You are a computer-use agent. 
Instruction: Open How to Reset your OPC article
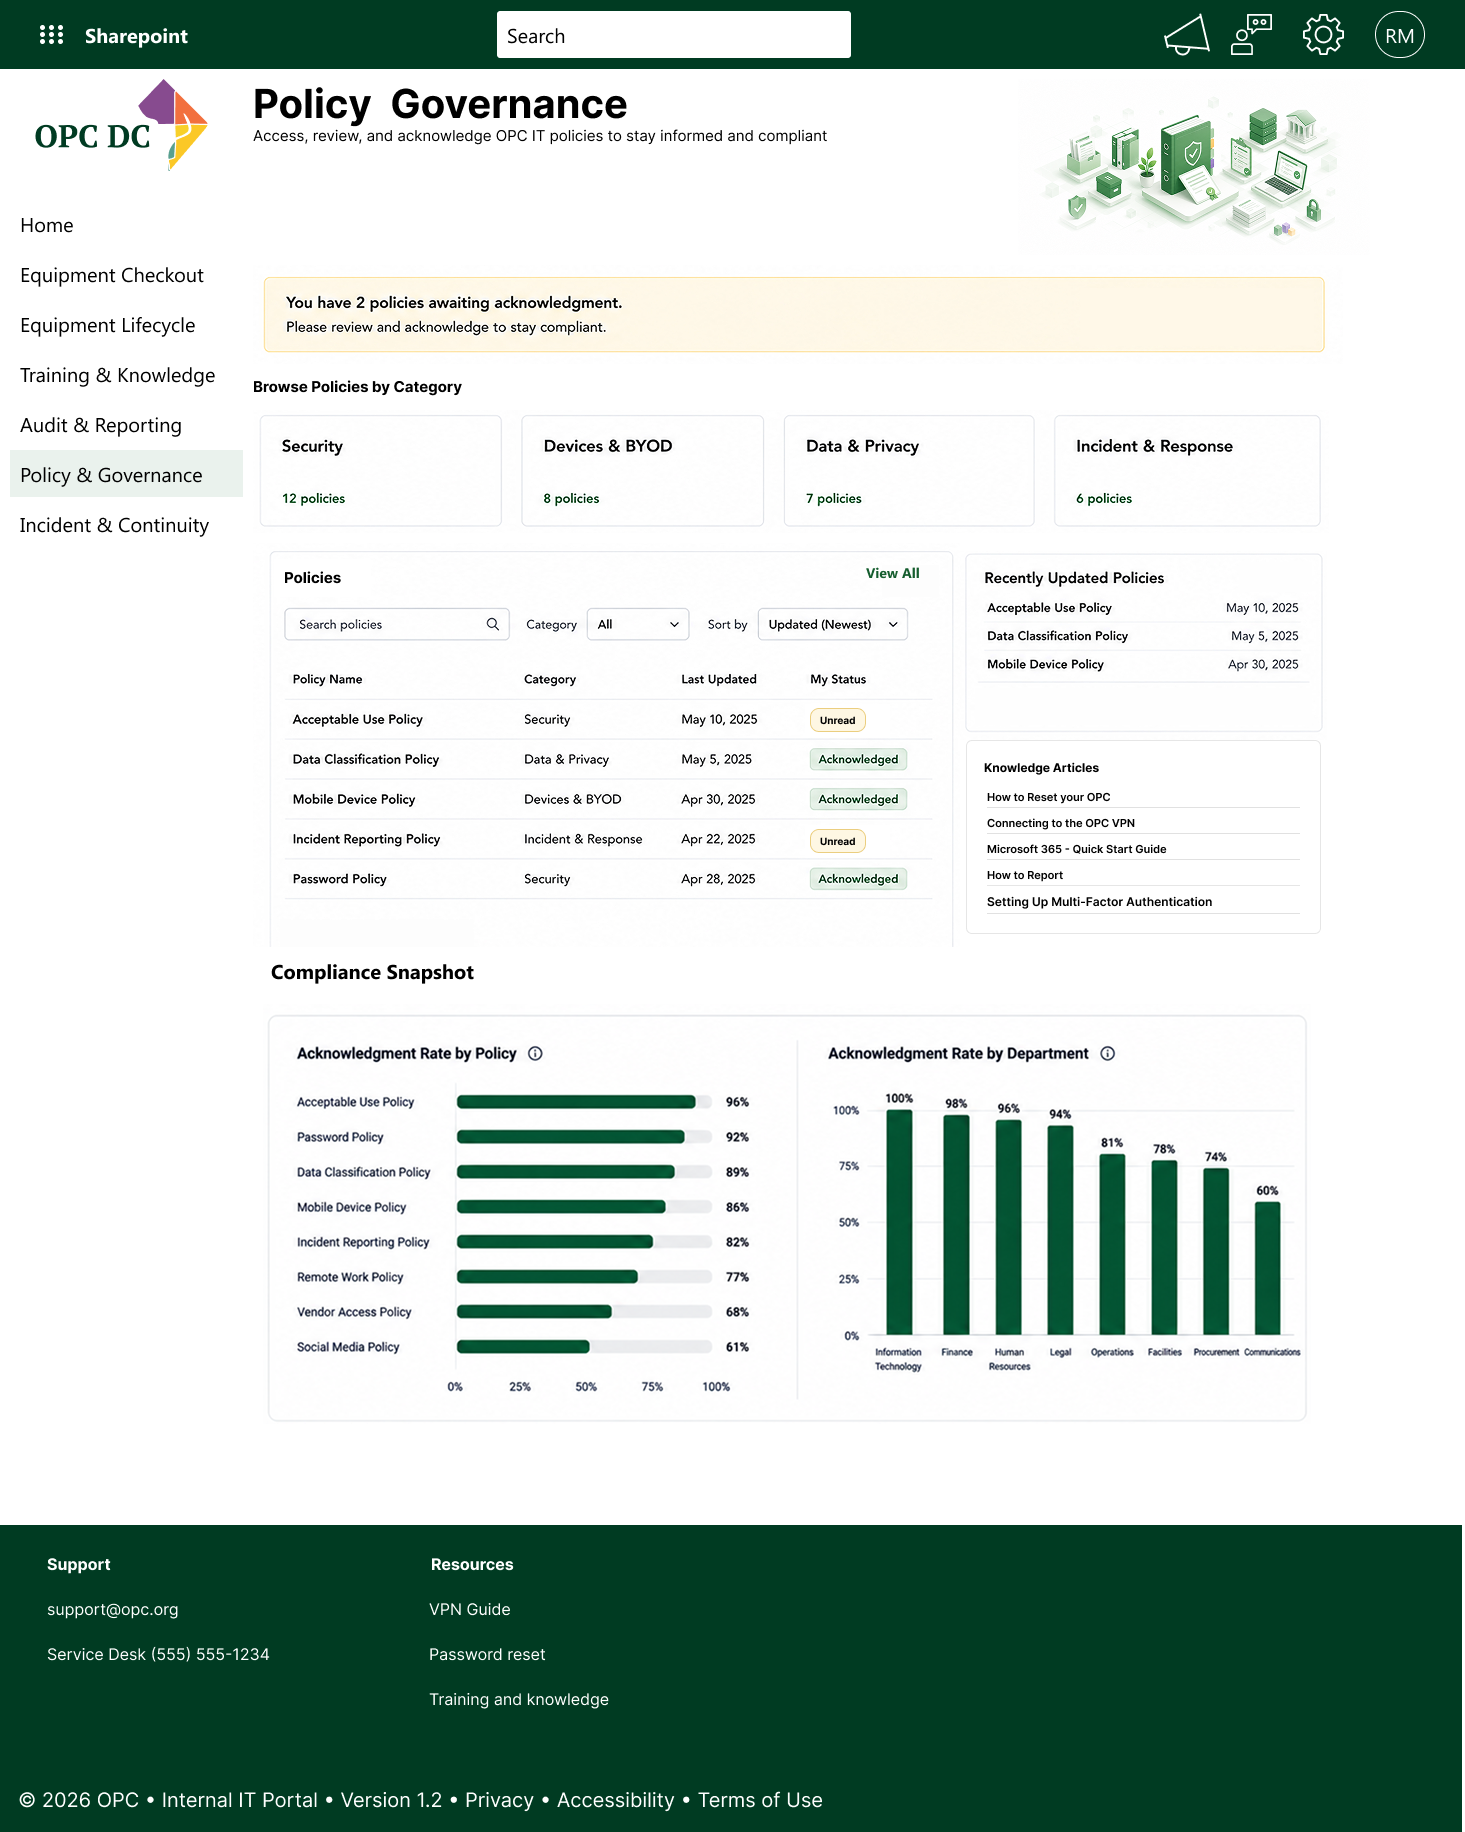point(1048,797)
